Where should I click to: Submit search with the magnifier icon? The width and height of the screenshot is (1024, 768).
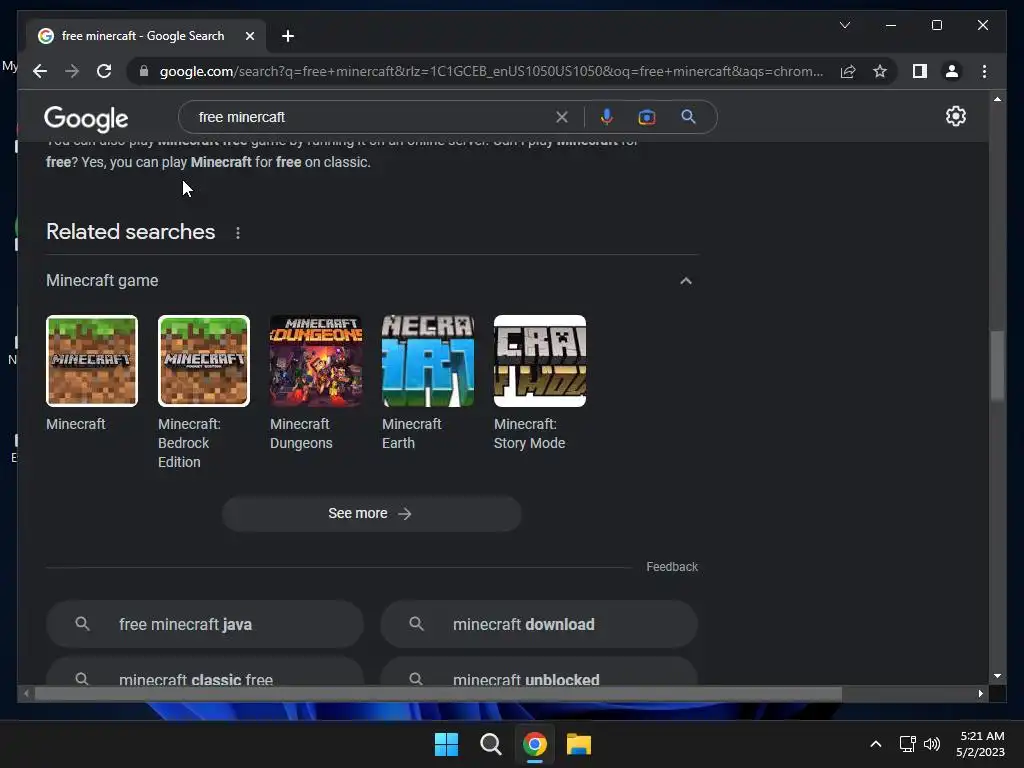tap(688, 117)
